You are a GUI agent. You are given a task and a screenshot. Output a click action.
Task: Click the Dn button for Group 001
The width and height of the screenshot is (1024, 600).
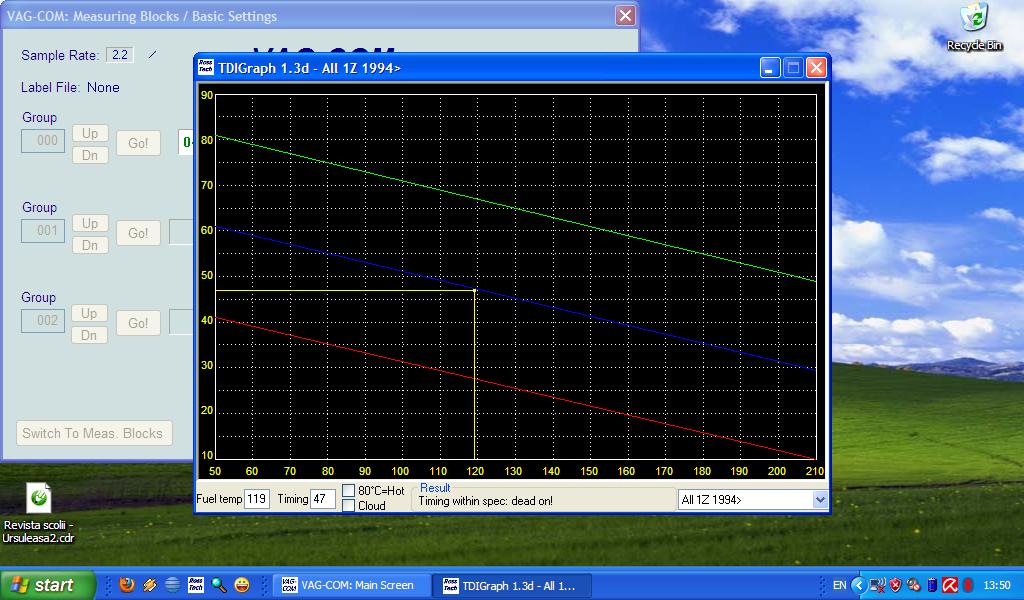[x=90, y=245]
